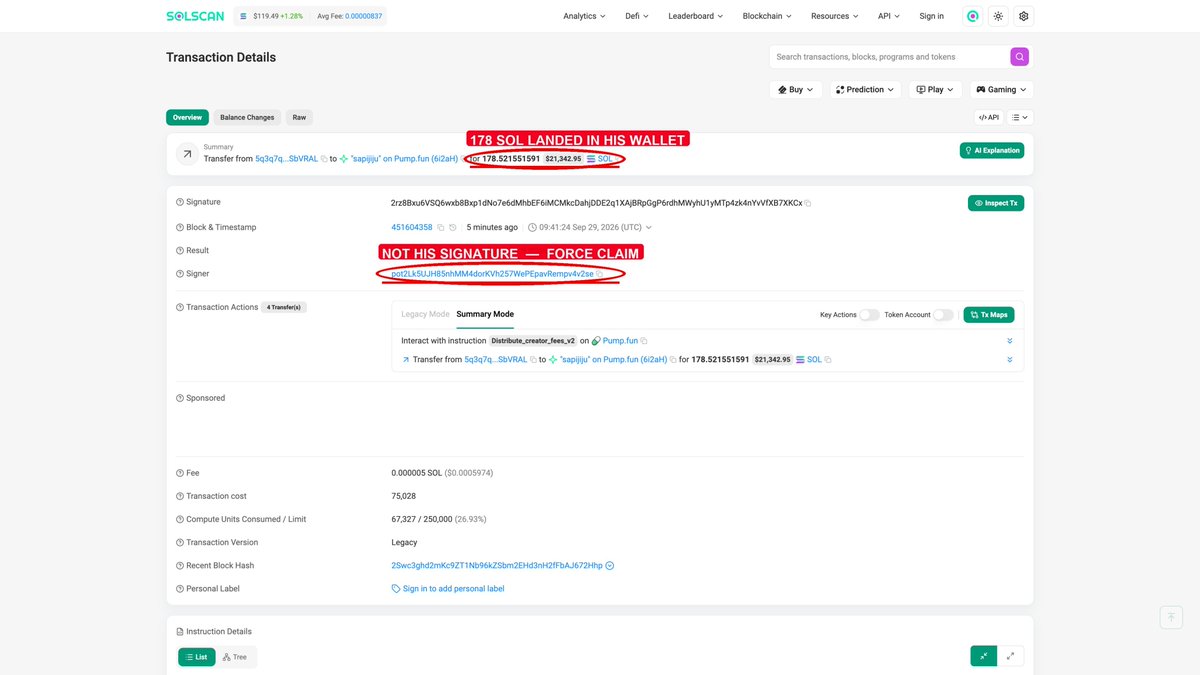Copy the signer address

(600, 274)
